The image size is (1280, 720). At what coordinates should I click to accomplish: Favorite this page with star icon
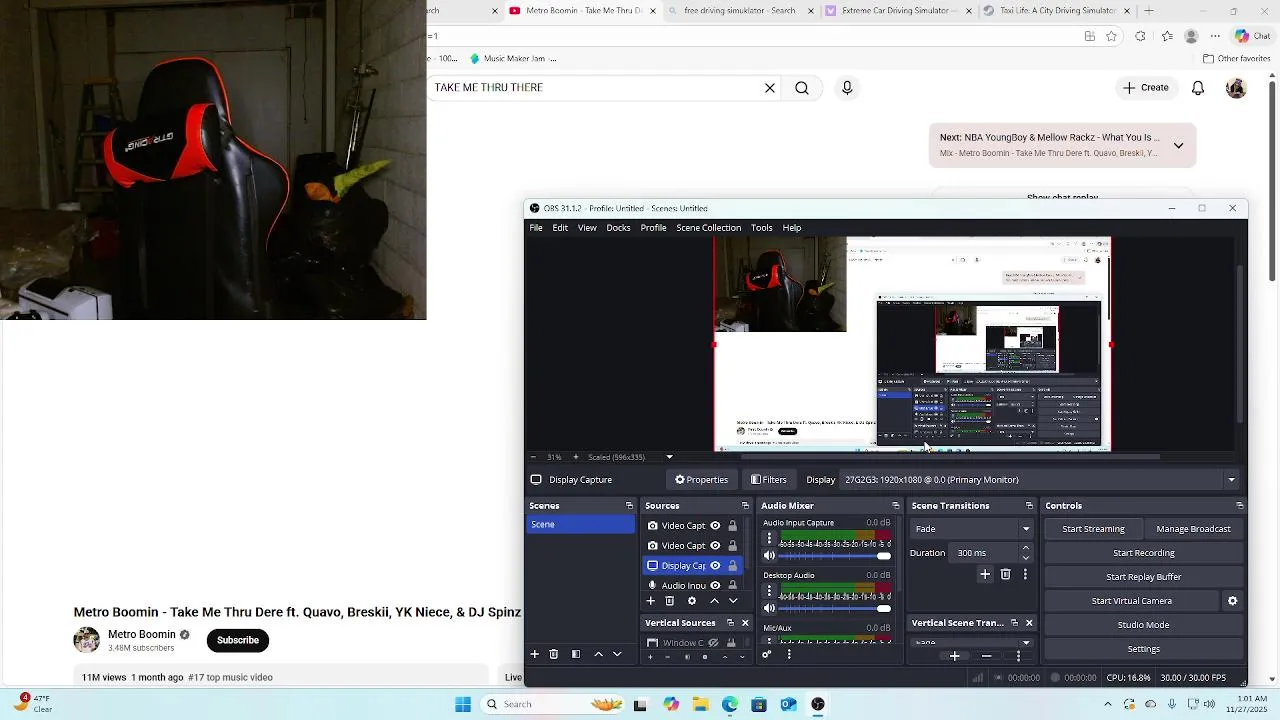(1111, 36)
